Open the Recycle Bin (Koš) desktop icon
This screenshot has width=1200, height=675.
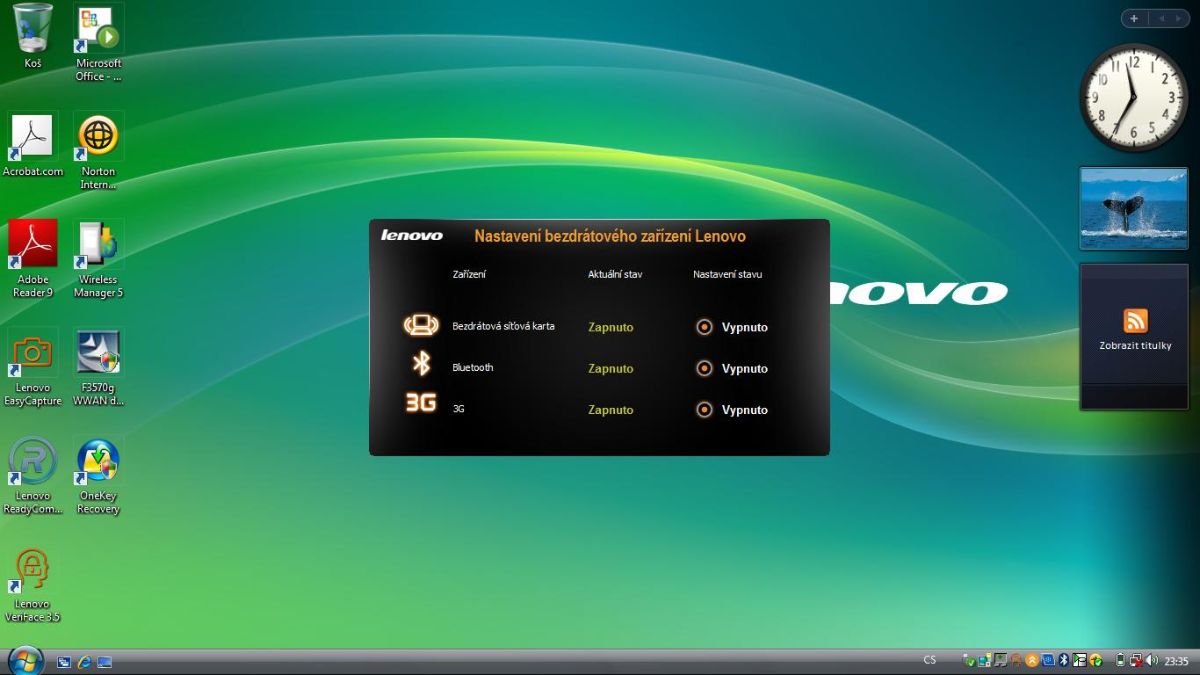[x=33, y=30]
